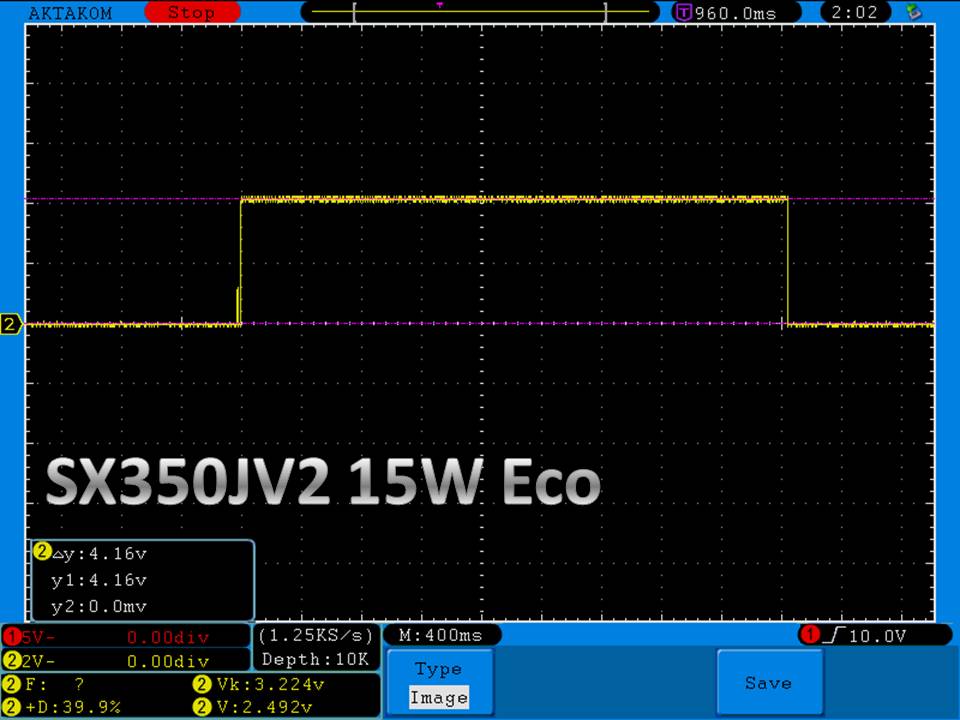Click the Depth:10K memory depth readout

(x=316, y=659)
